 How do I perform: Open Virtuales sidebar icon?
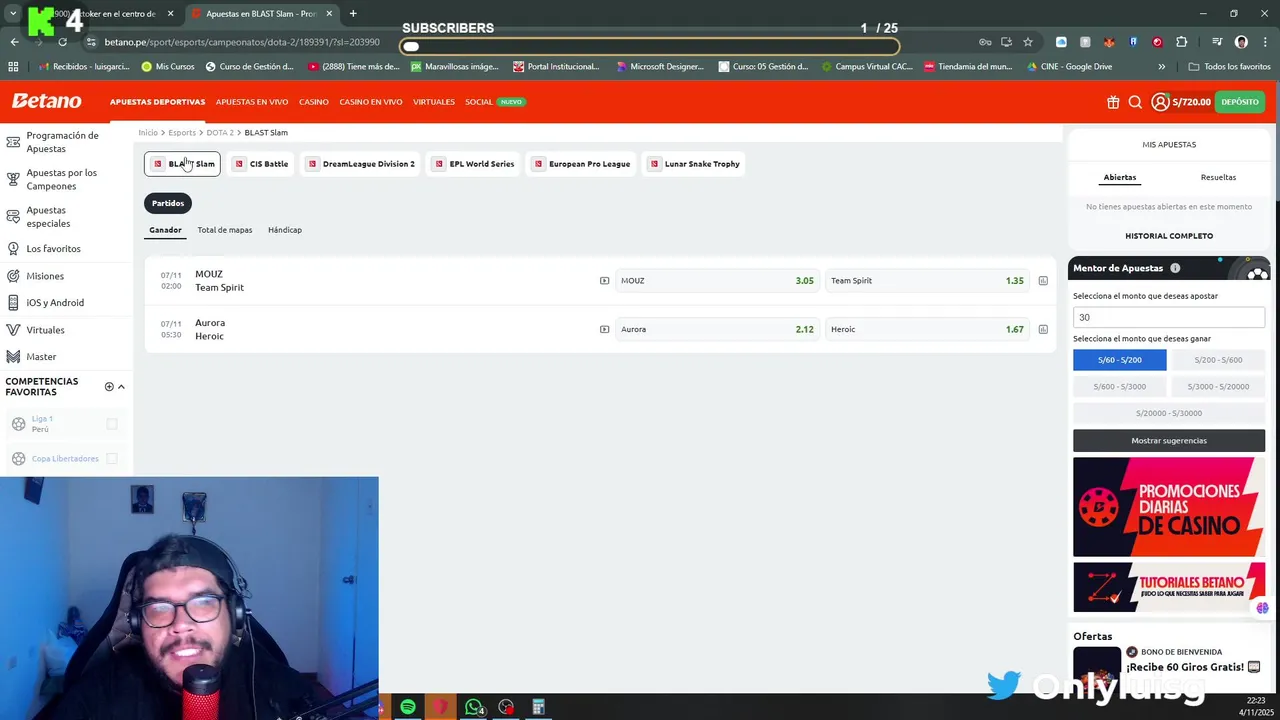coord(13,330)
